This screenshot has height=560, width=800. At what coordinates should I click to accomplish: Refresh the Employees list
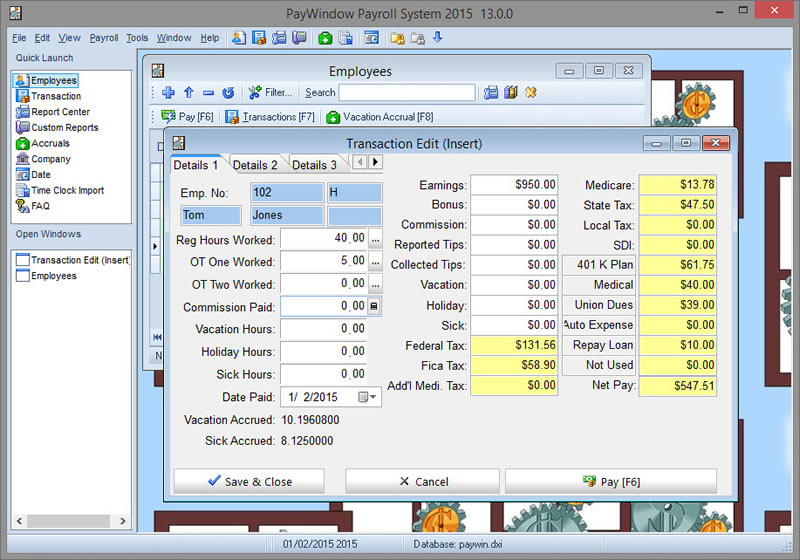[228, 92]
